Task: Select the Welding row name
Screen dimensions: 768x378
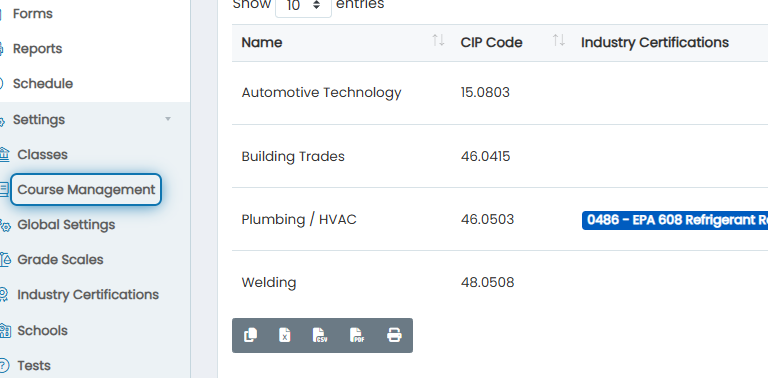Action: pyautogui.click(x=269, y=283)
